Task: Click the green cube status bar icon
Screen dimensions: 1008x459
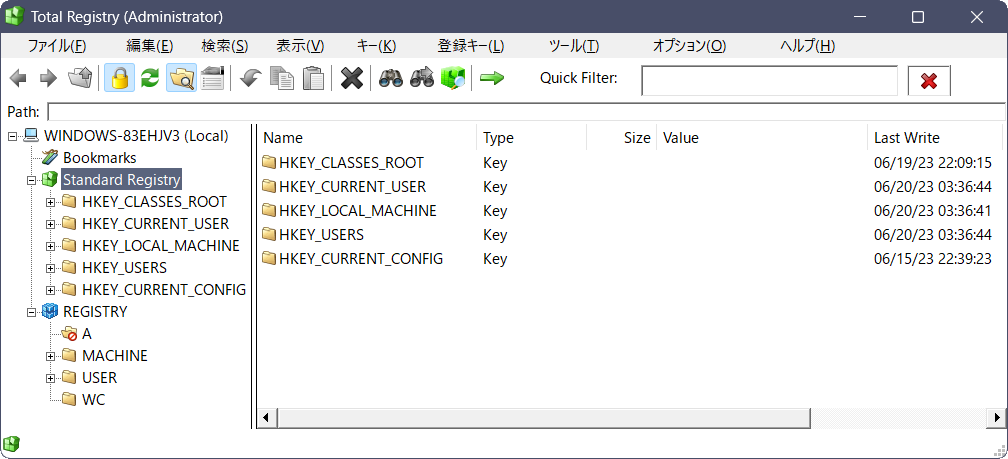Action: click(11, 444)
